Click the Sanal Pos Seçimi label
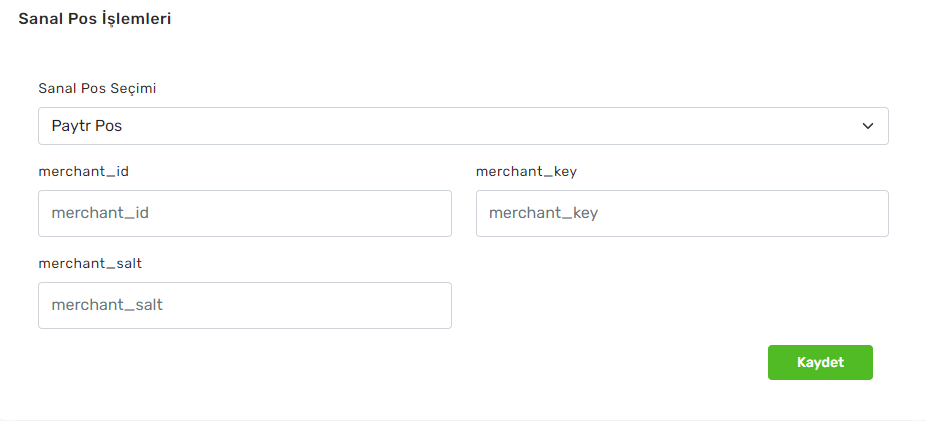This screenshot has width=926, height=421. (x=97, y=88)
